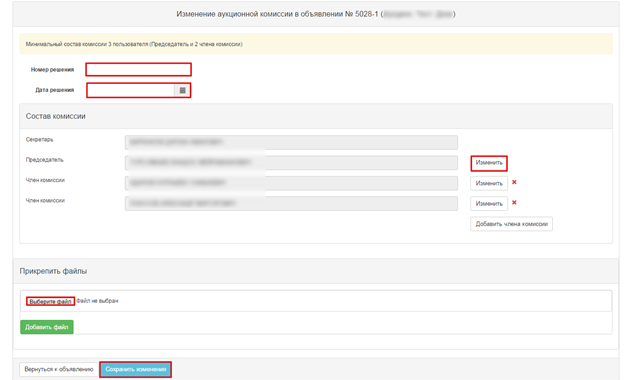Add a member via Добавить члена комиссии
The height and width of the screenshot is (380, 624).
(x=511, y=224)
